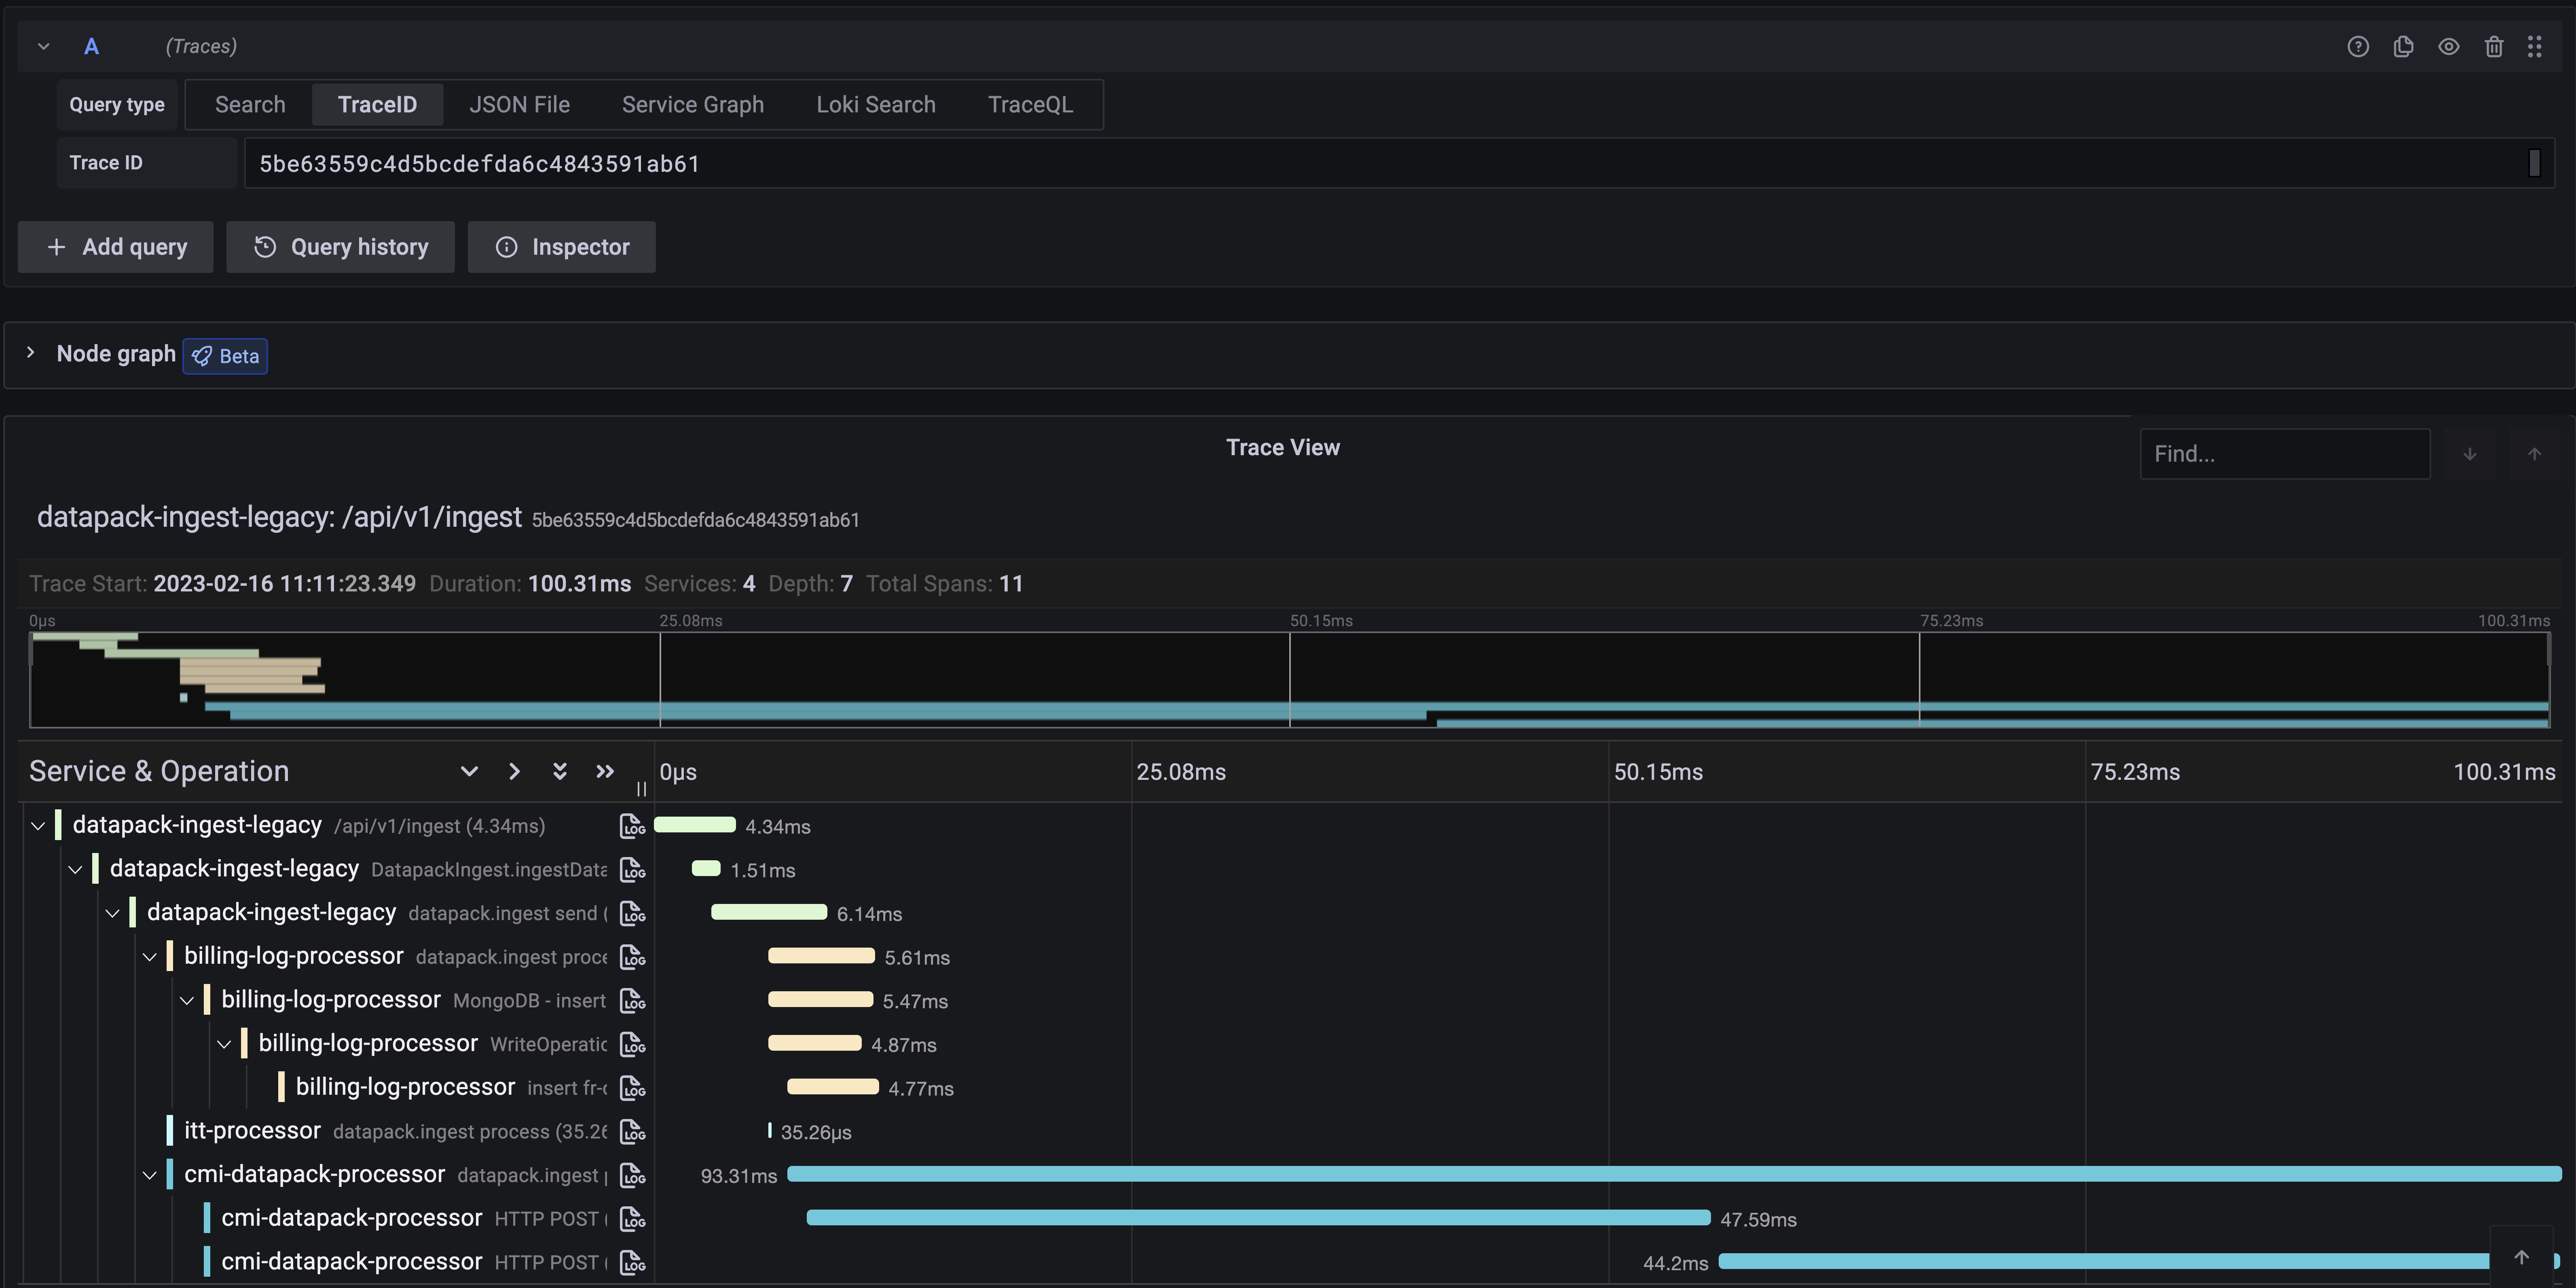Select the TraceQL query type

(x=1030, y=105)
